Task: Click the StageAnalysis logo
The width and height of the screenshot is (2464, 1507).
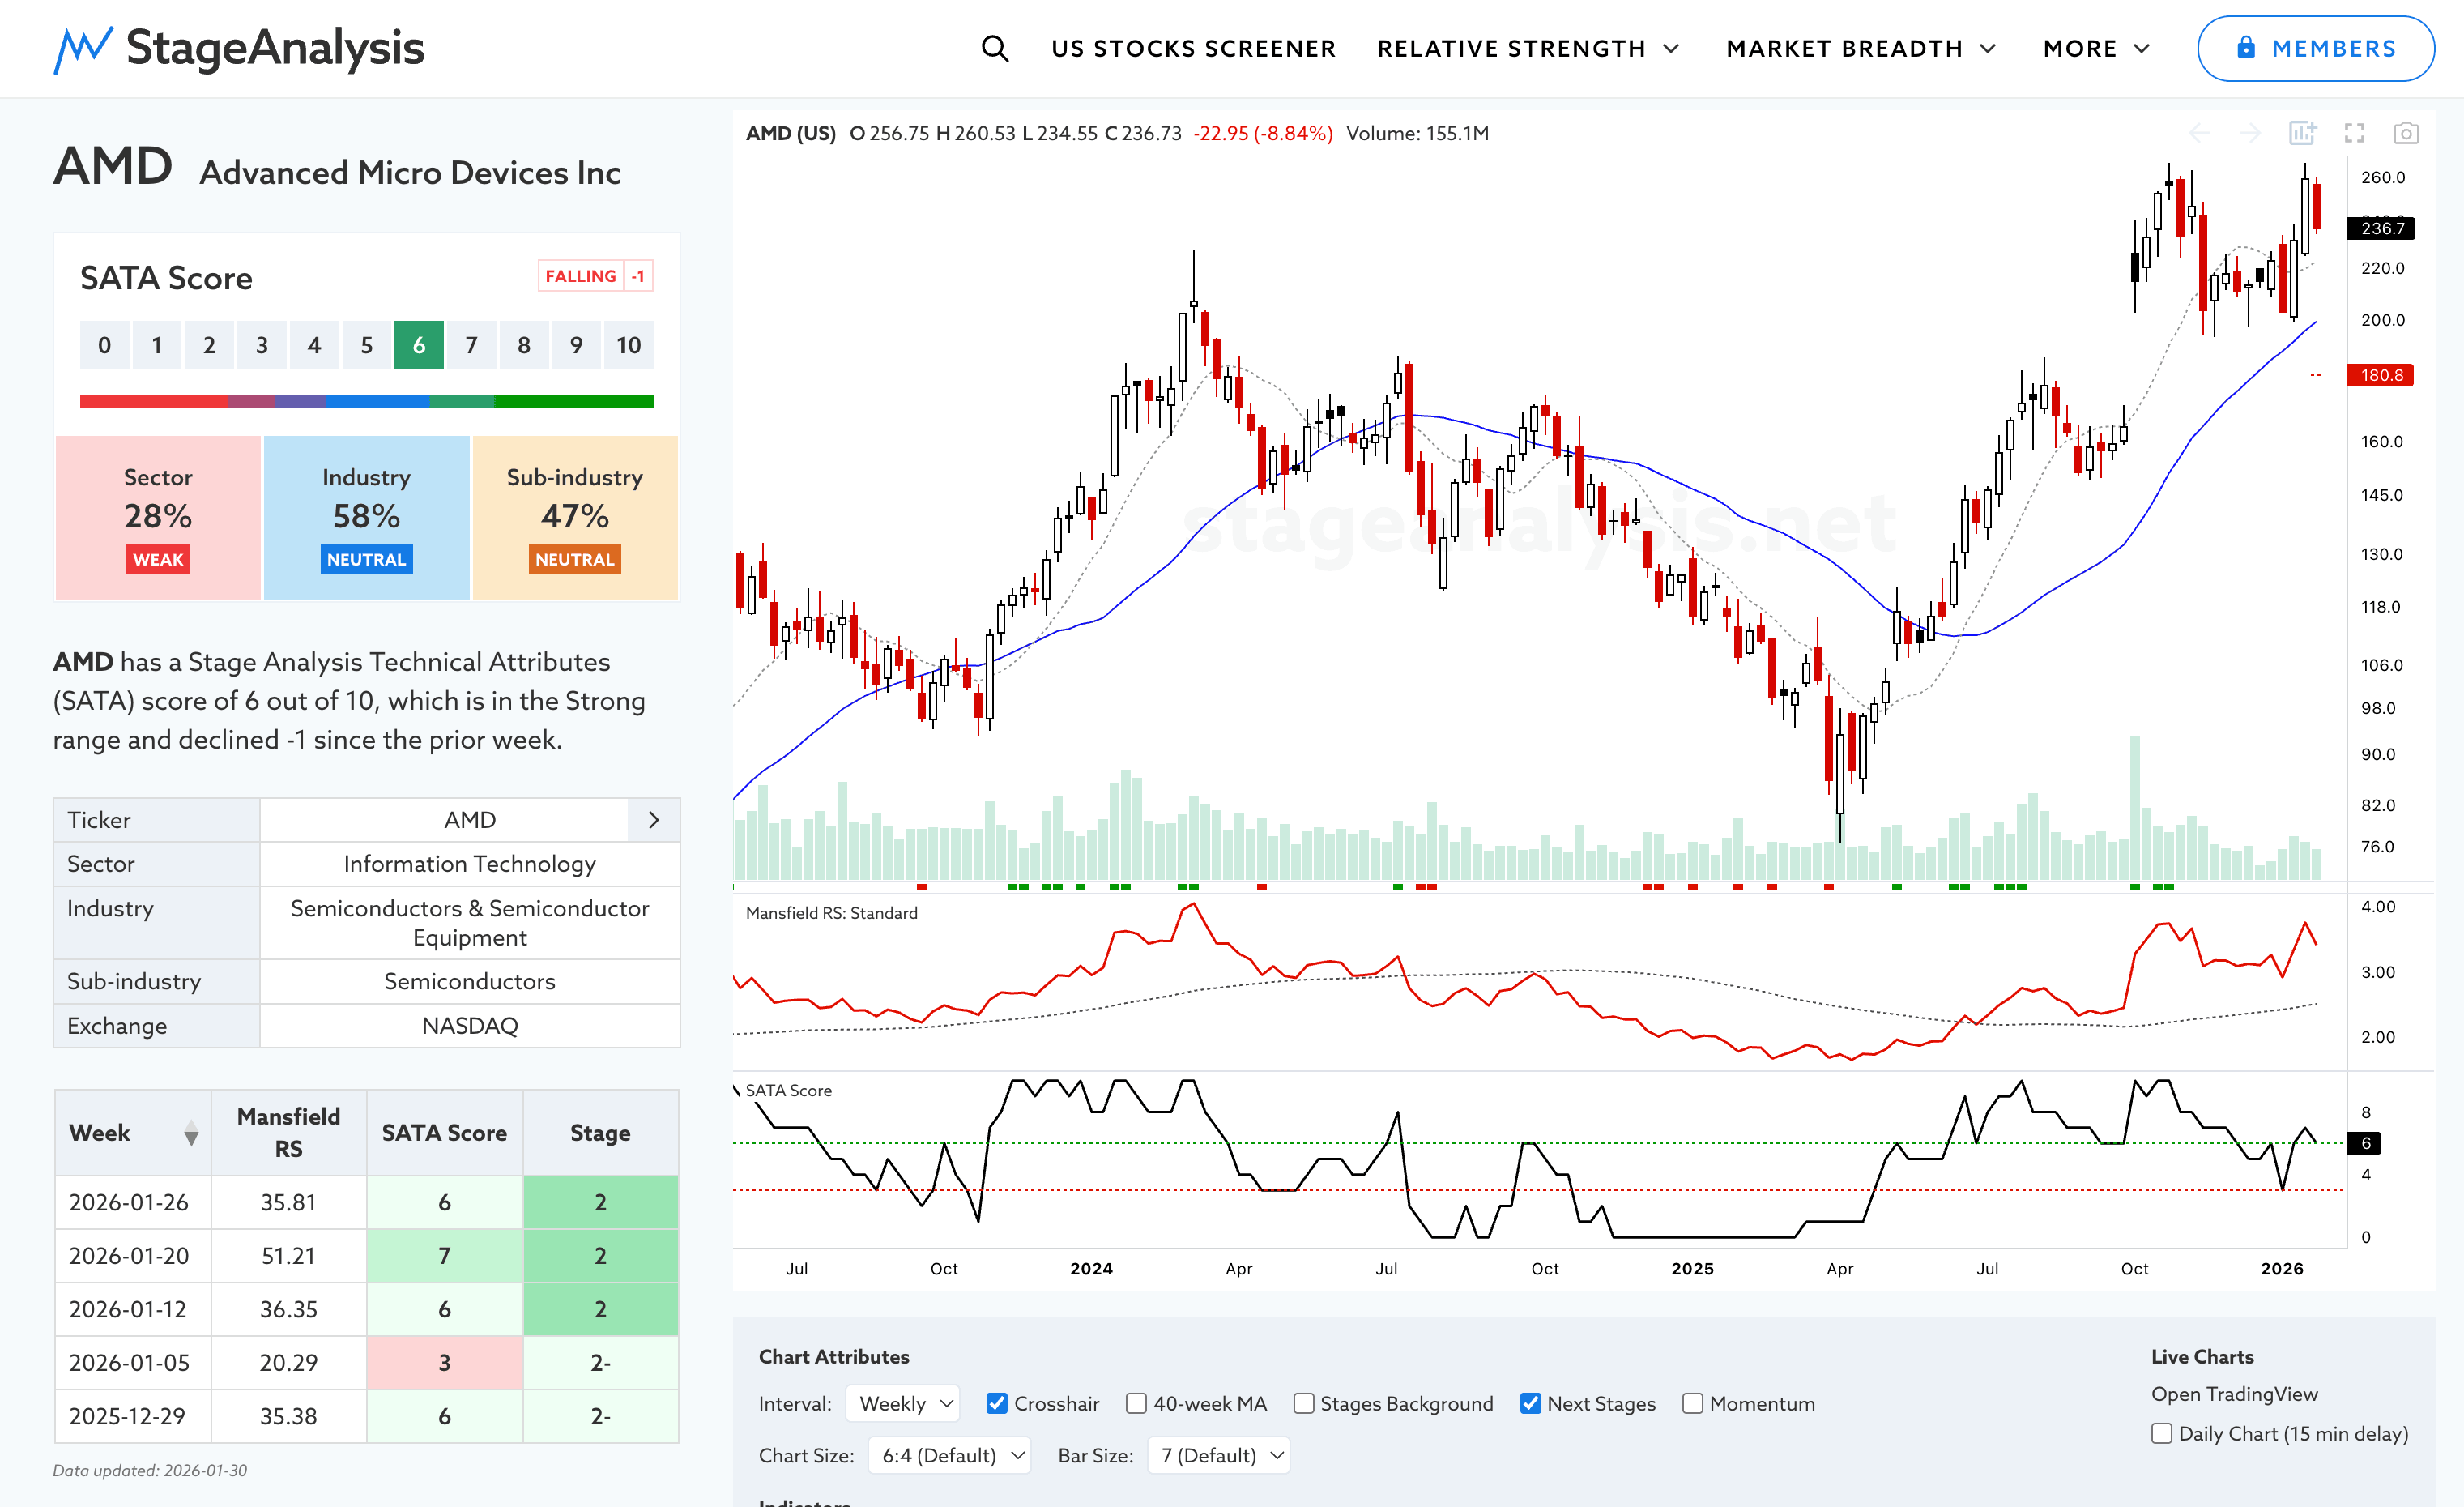Action: (239, 48)
